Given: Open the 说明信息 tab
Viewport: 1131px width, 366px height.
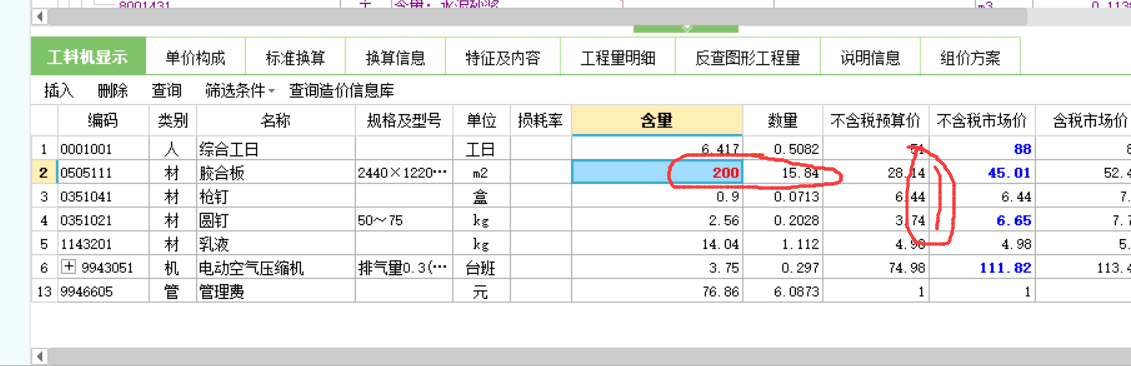Looking at the screenshot, I should pos(870,58).
